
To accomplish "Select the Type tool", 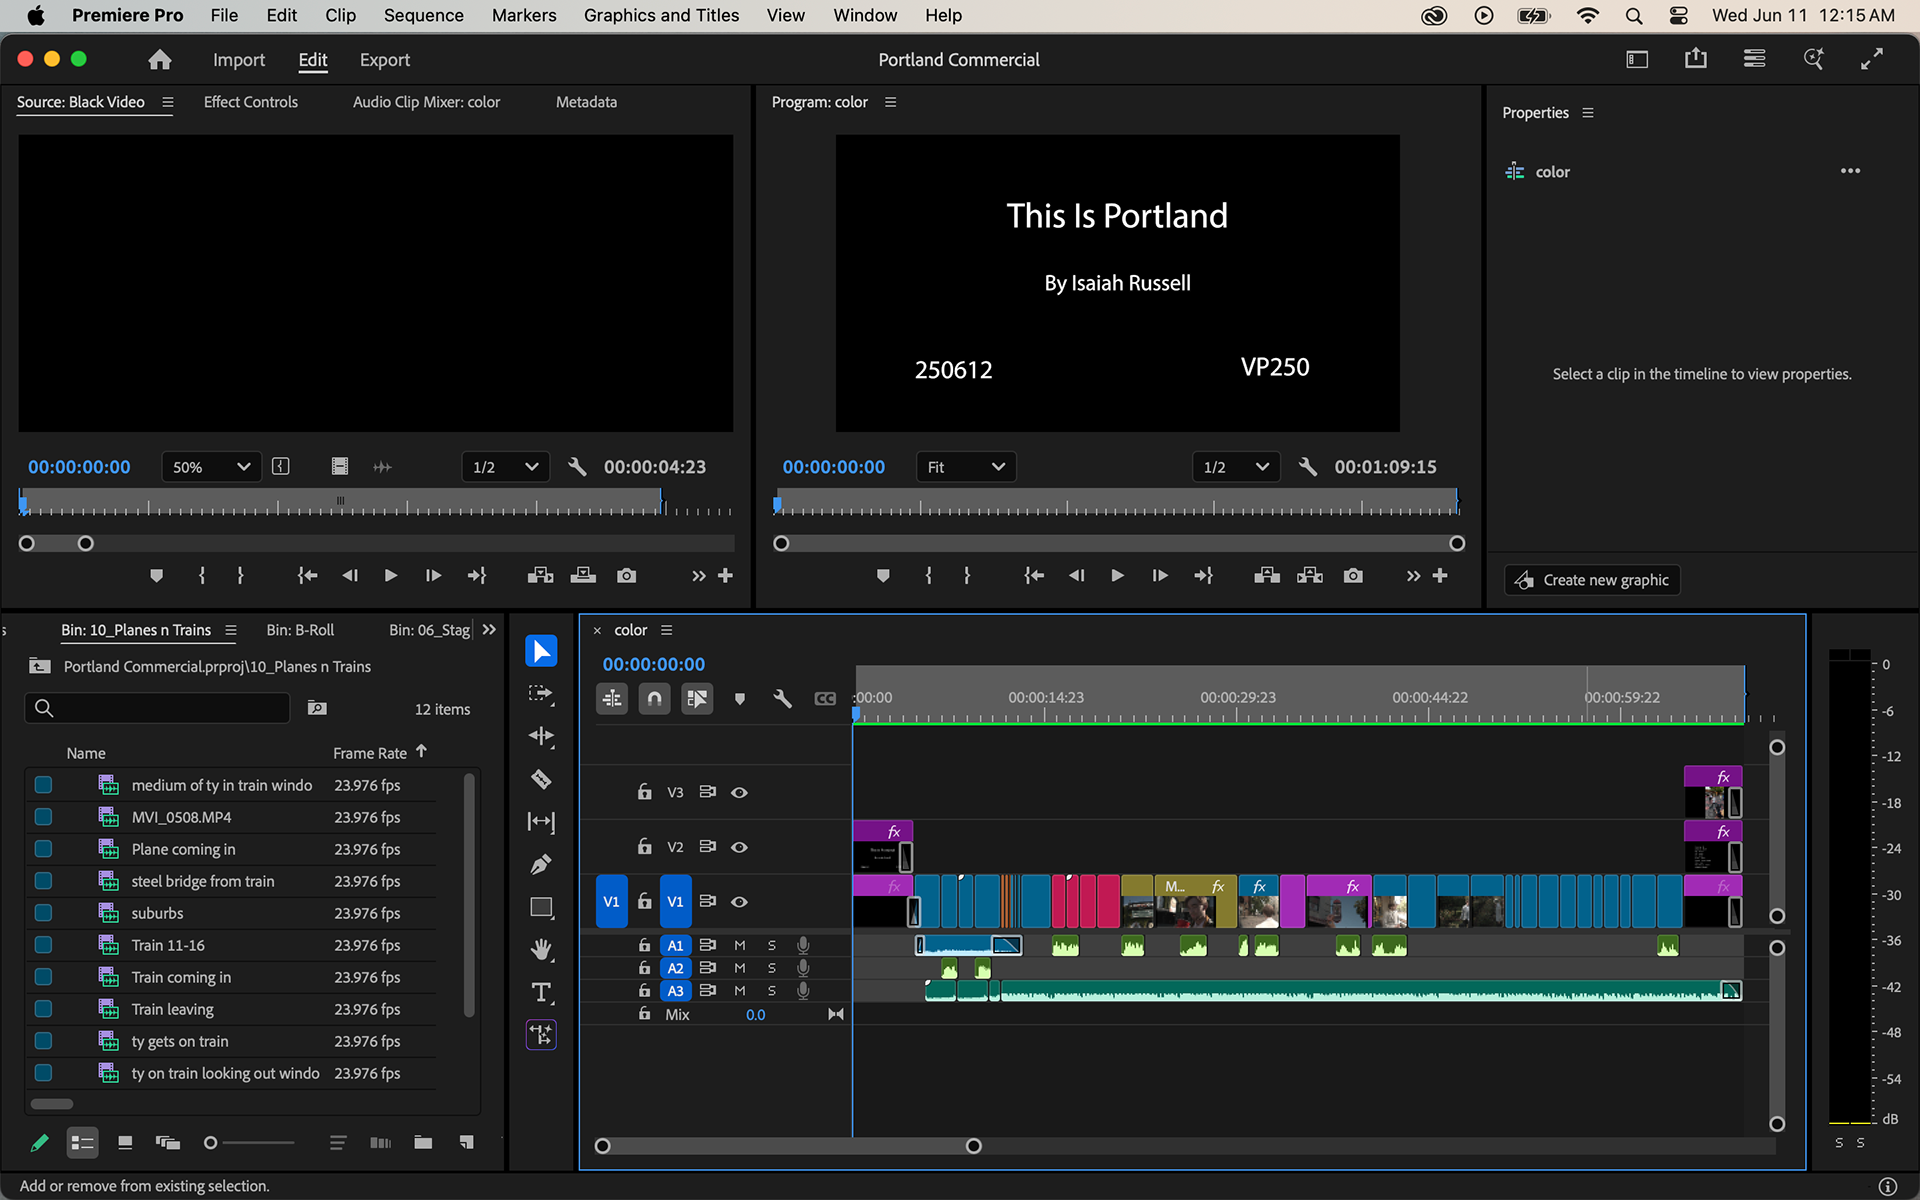I will (x=541, y=992).
